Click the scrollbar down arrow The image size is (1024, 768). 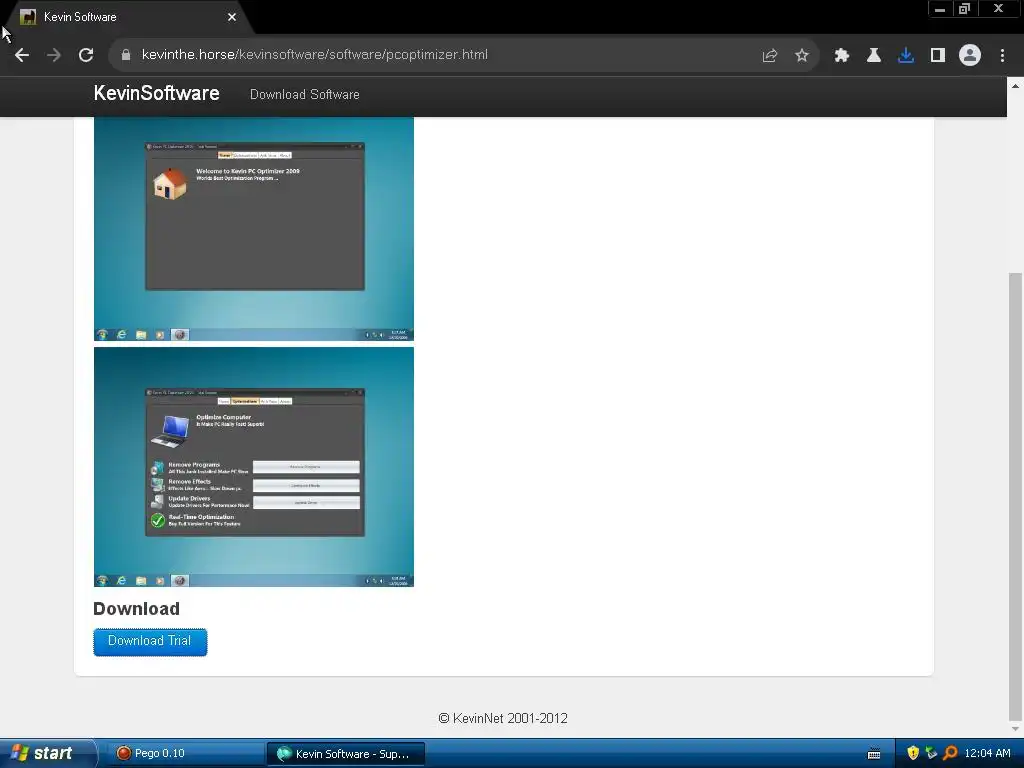point(1015,729)
